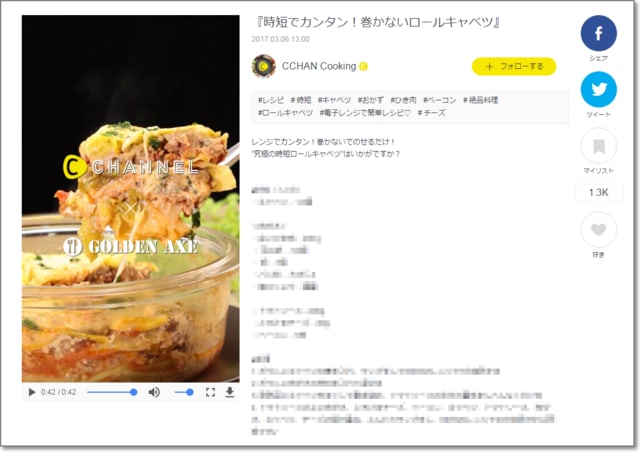Open CCHAN Cooking channel name link
This screenshot has width=640, height=452.
[x=319, y=66]
